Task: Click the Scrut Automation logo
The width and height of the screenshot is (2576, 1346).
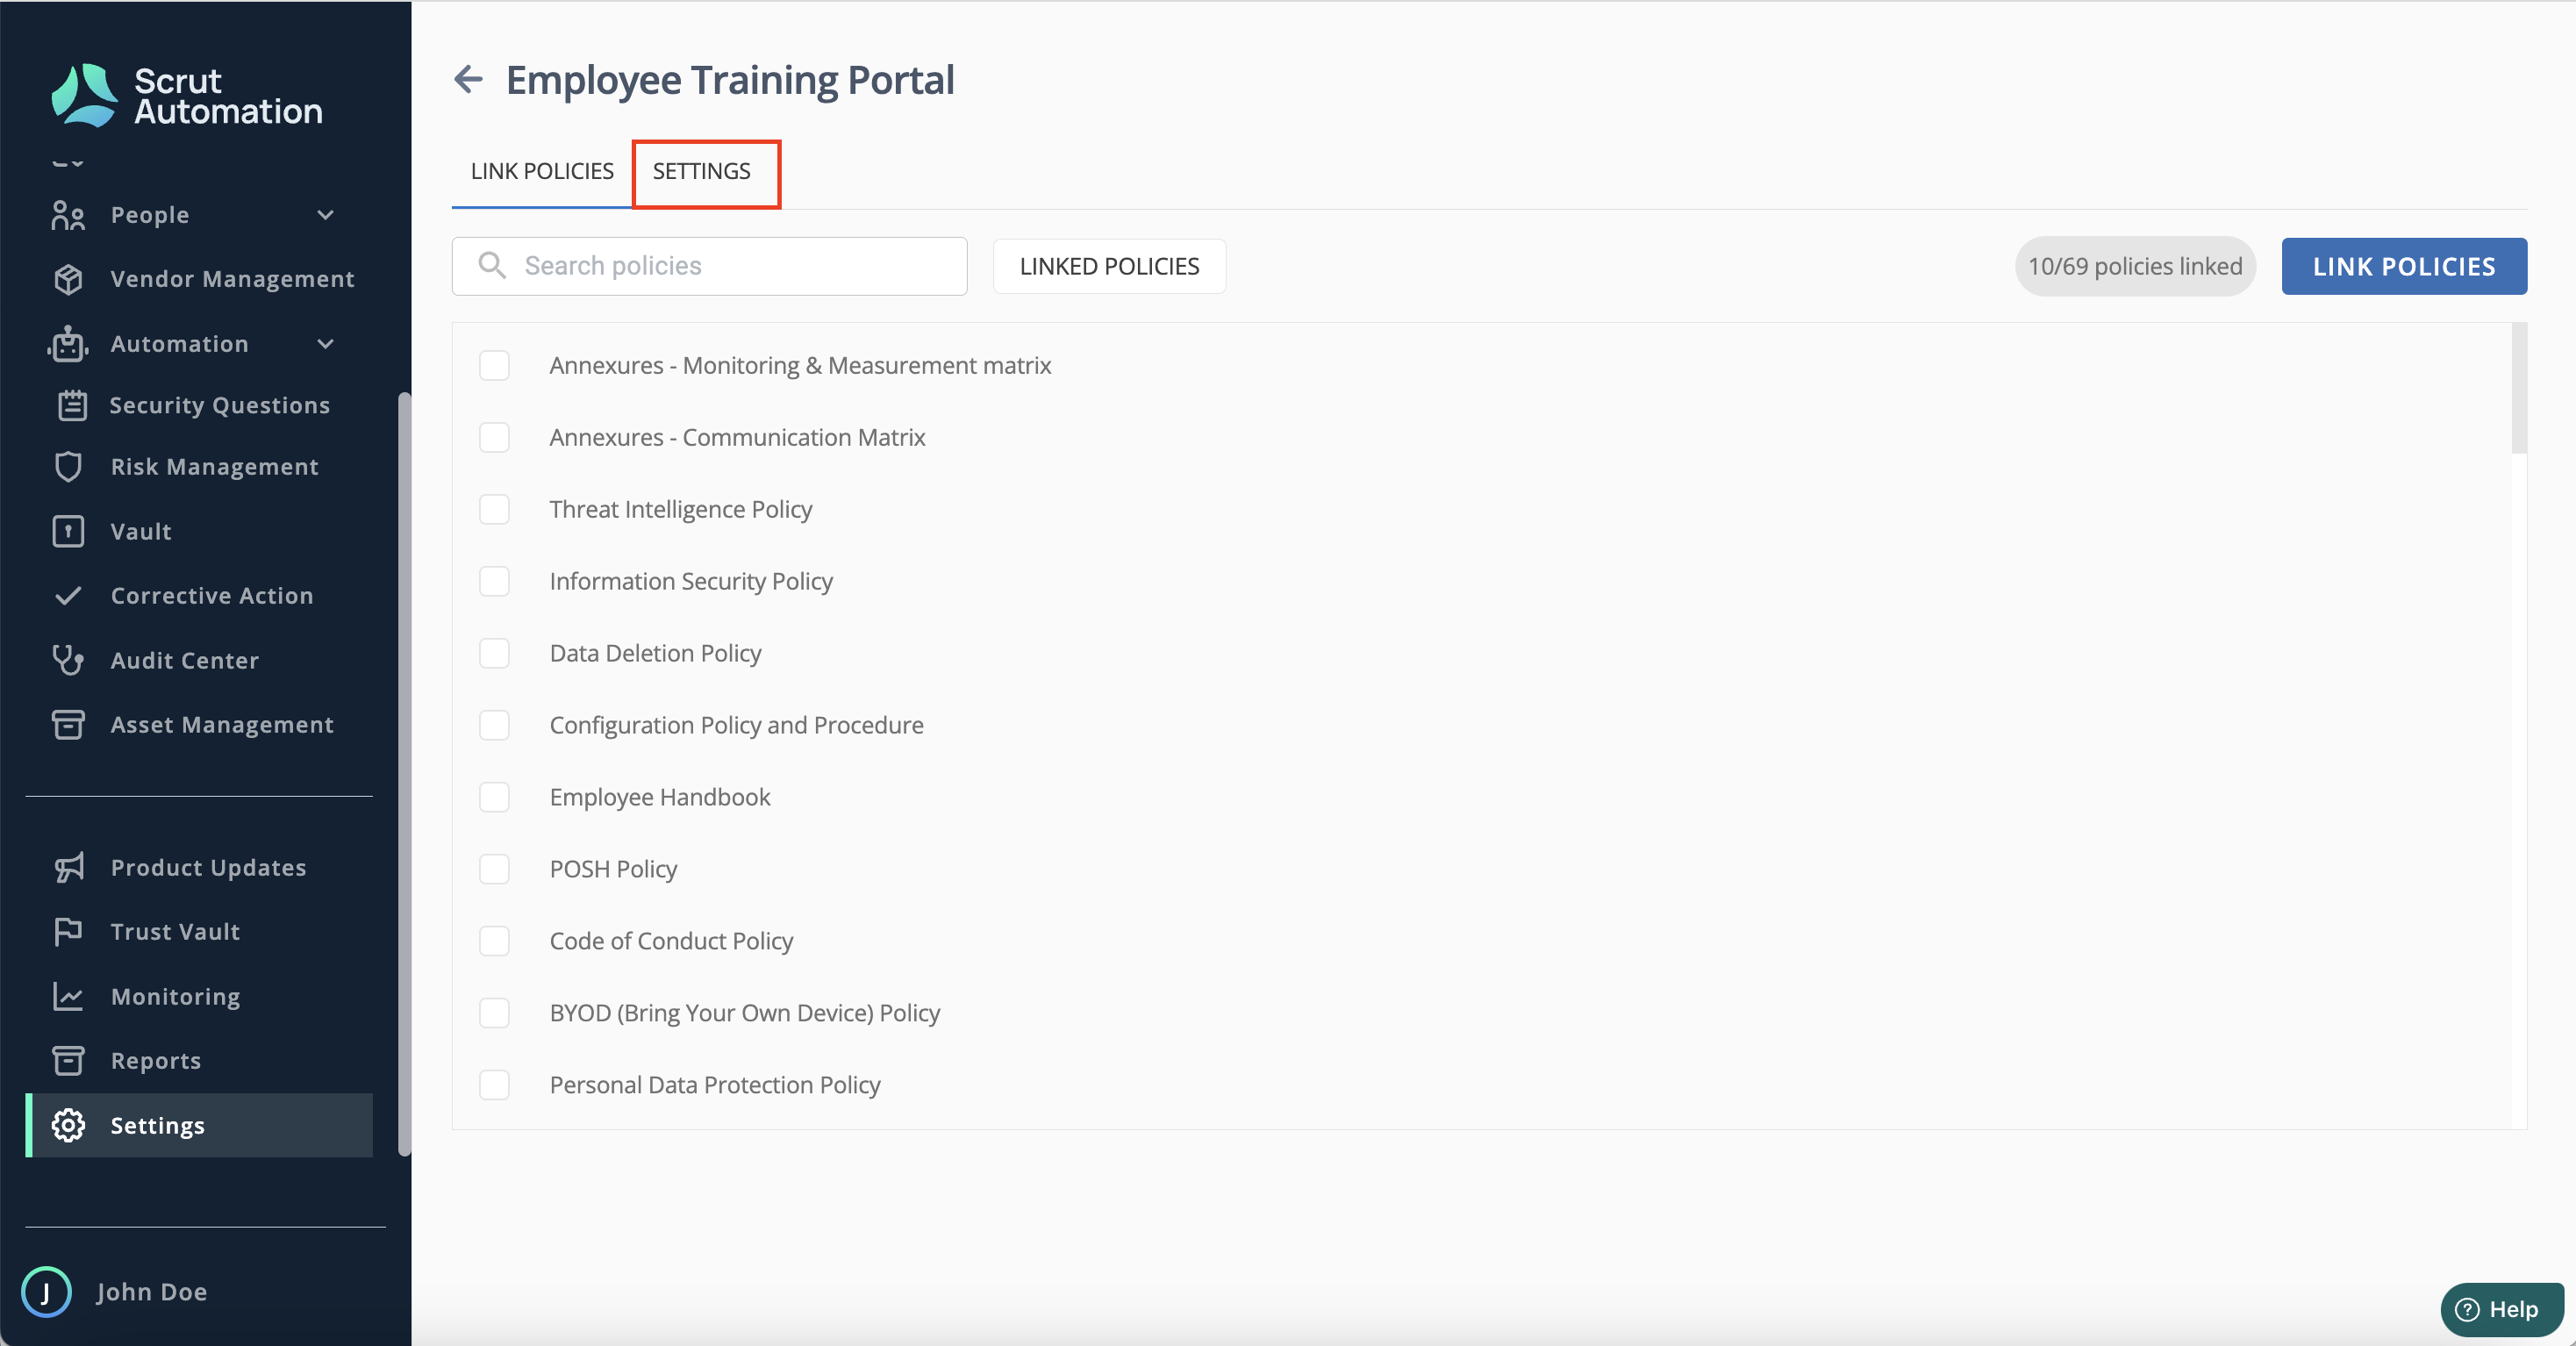Action: click(x=187, y=96)
